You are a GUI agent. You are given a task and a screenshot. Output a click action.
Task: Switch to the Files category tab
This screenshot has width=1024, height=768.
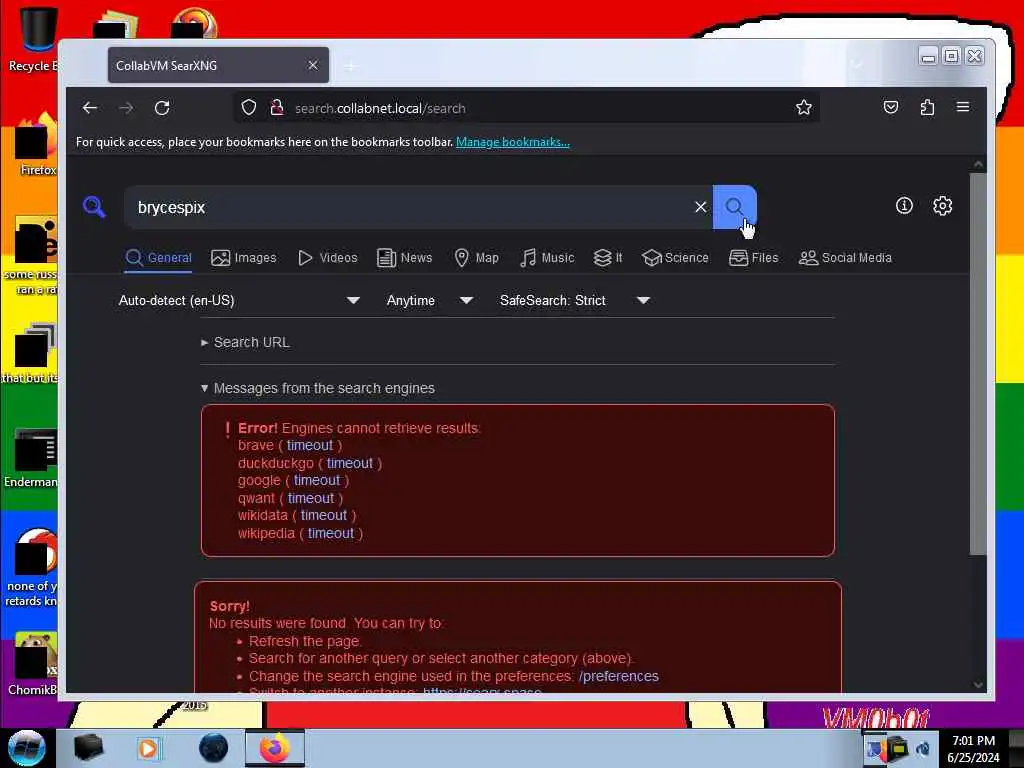click(754, 258)
